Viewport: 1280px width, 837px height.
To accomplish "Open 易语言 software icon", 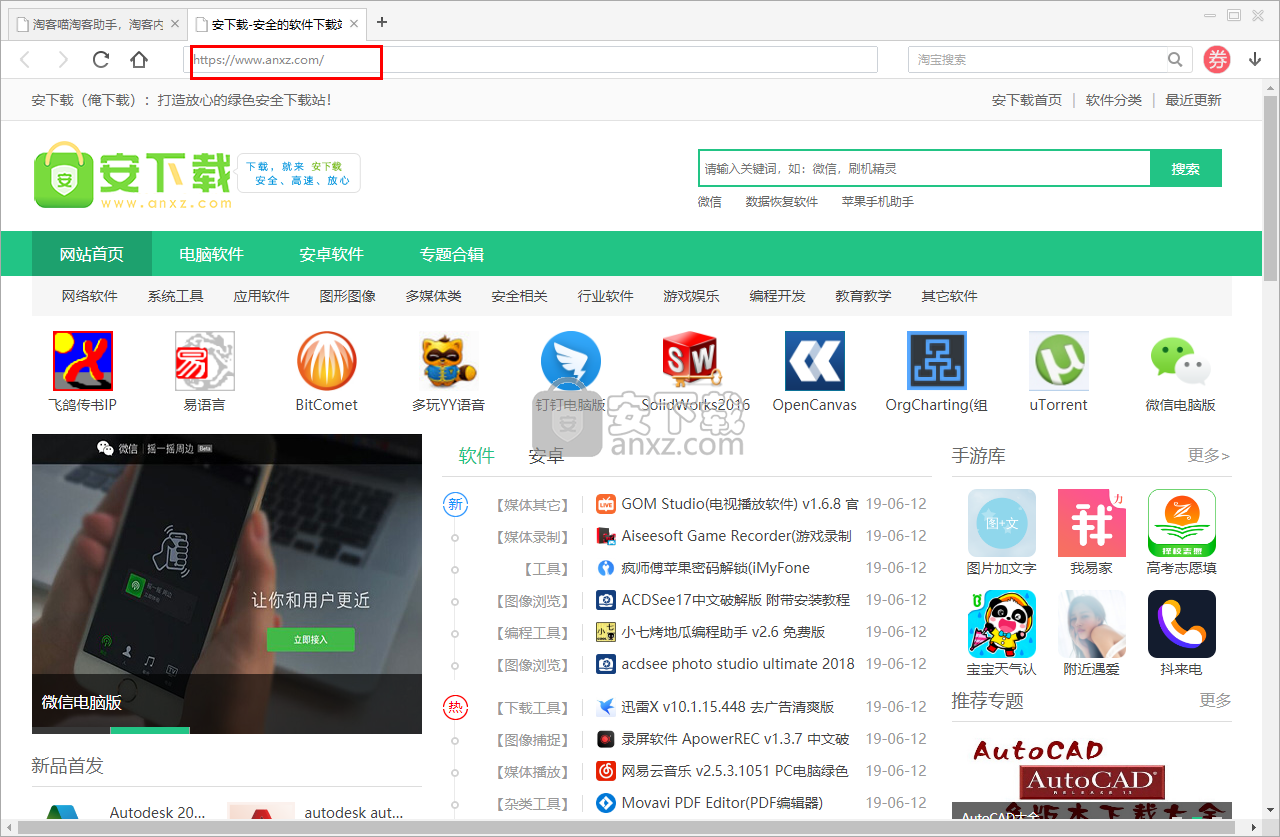I will click(x=205, y=361).
